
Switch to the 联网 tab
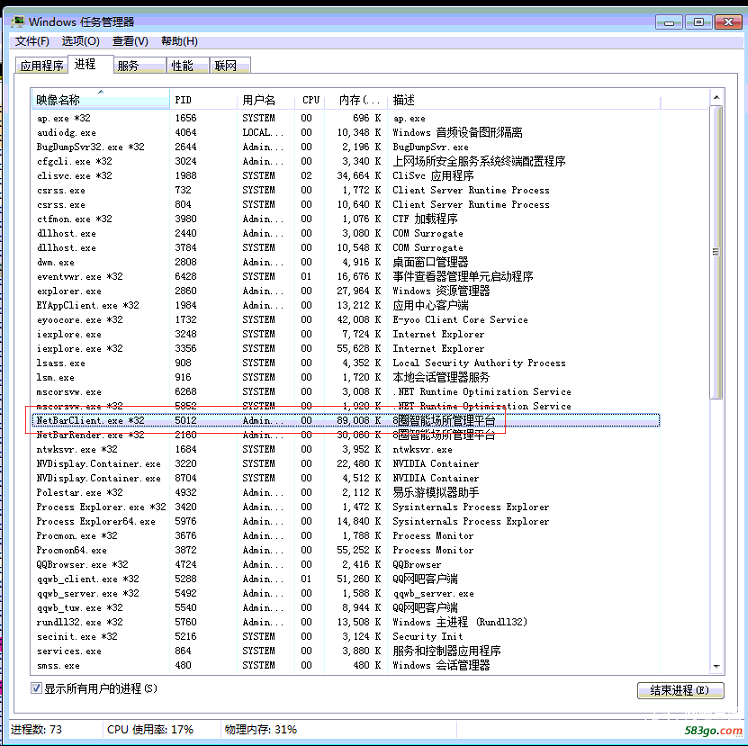[230, 65]
